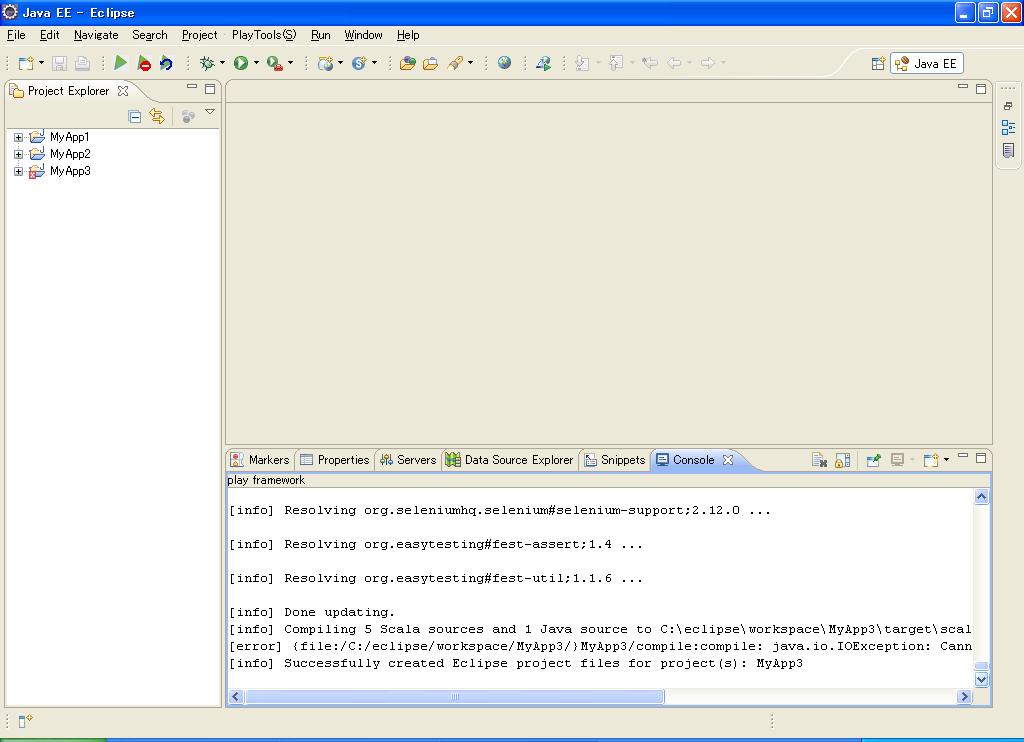Open the Search toolbar dropdown arrow
Image resolution: width=1024 pixels, height=742 pixels.
tap(470, 63)
